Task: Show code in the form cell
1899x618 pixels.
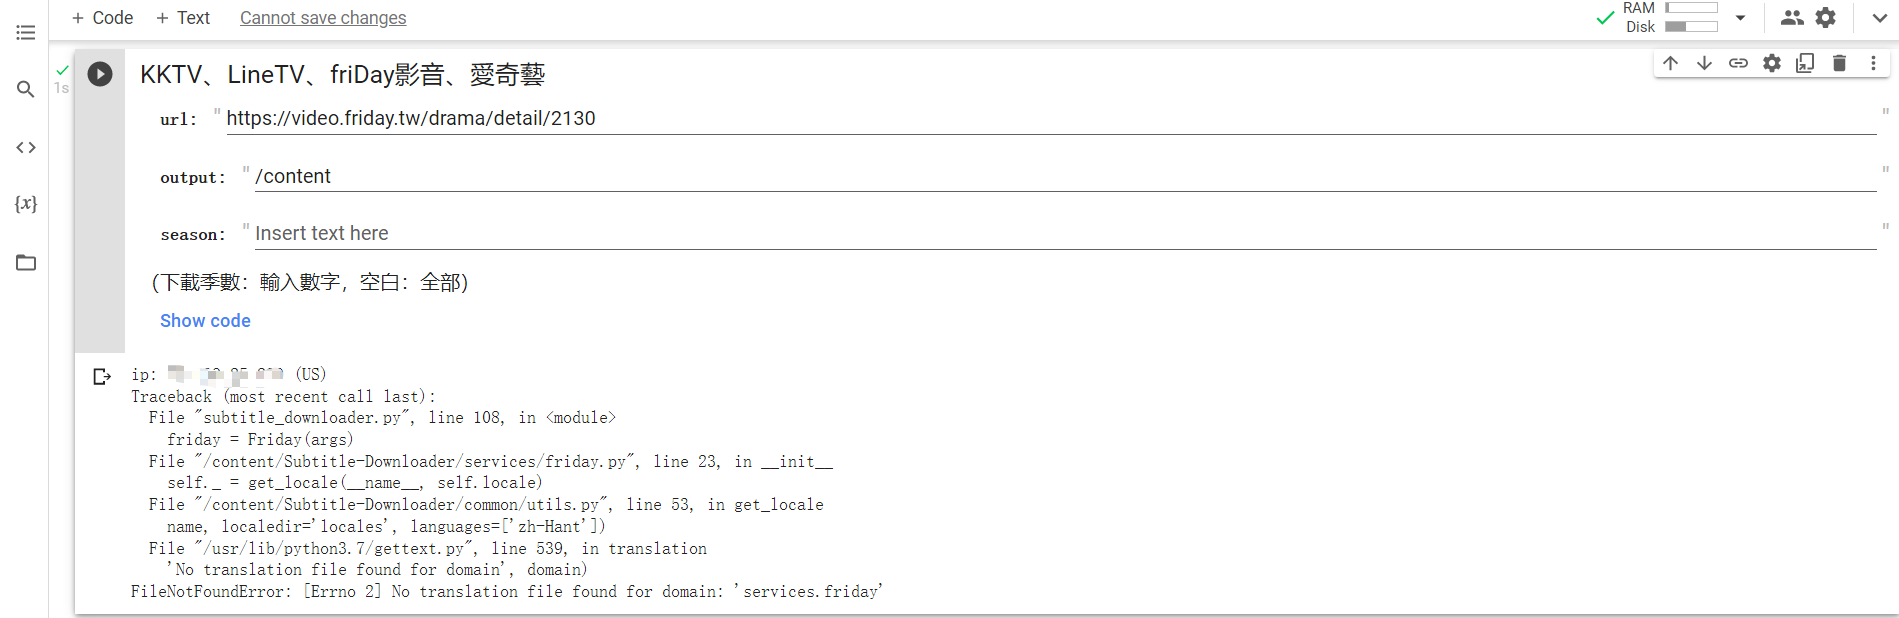Action: tap(205, 320)
